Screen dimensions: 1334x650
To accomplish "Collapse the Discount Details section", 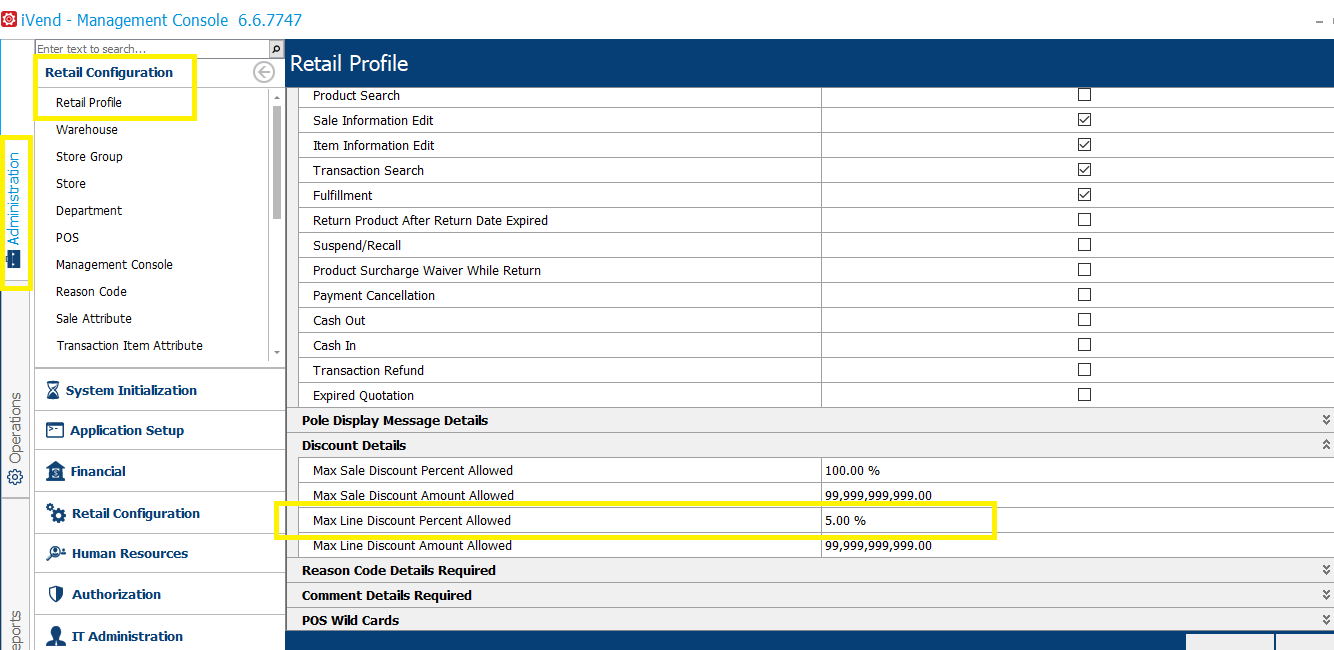I will (1326, 445).
